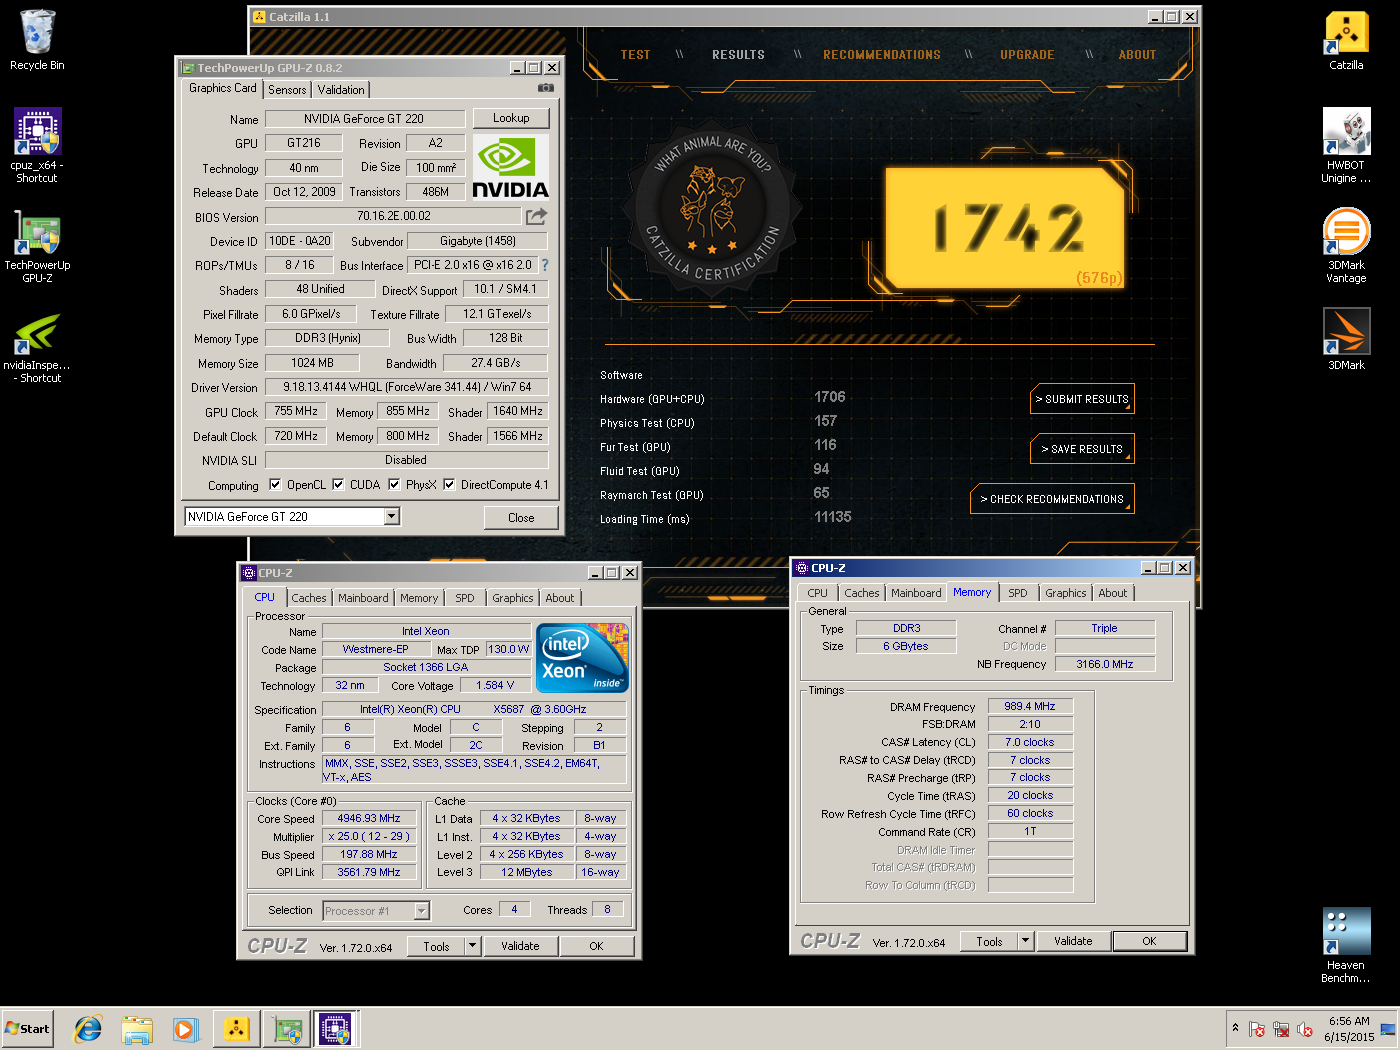Launch the Catzilla desktop shortcut
This screenshot has width=1400, height=1050.
[x=1346, y=40]
